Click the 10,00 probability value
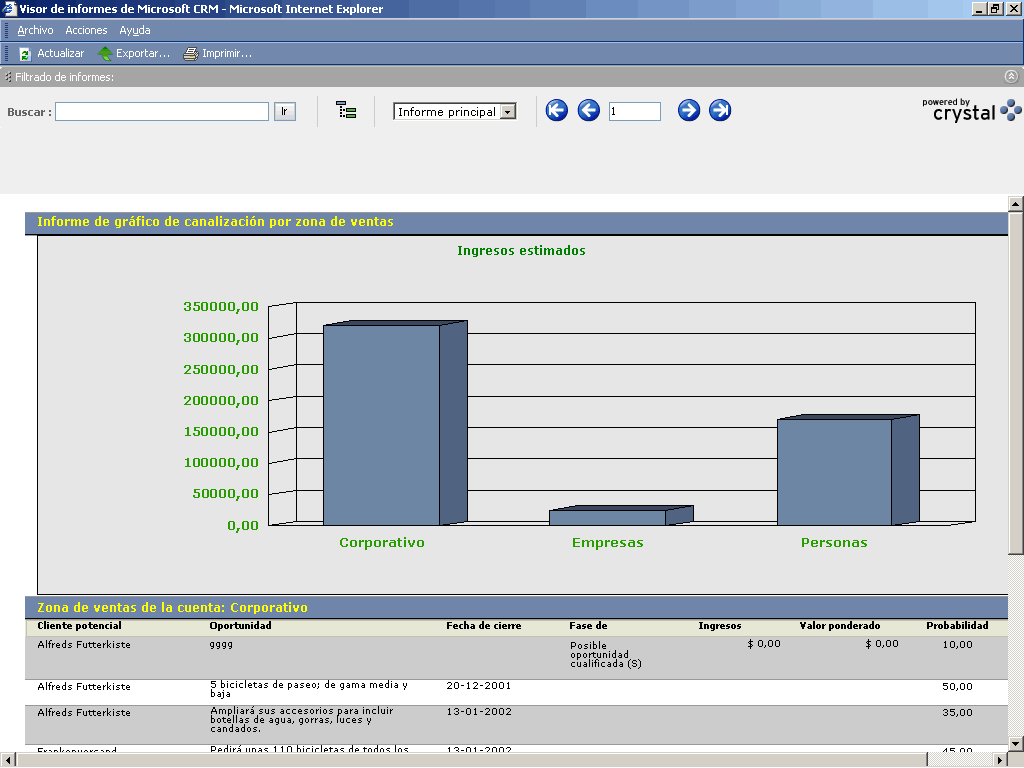 (957, 645)
